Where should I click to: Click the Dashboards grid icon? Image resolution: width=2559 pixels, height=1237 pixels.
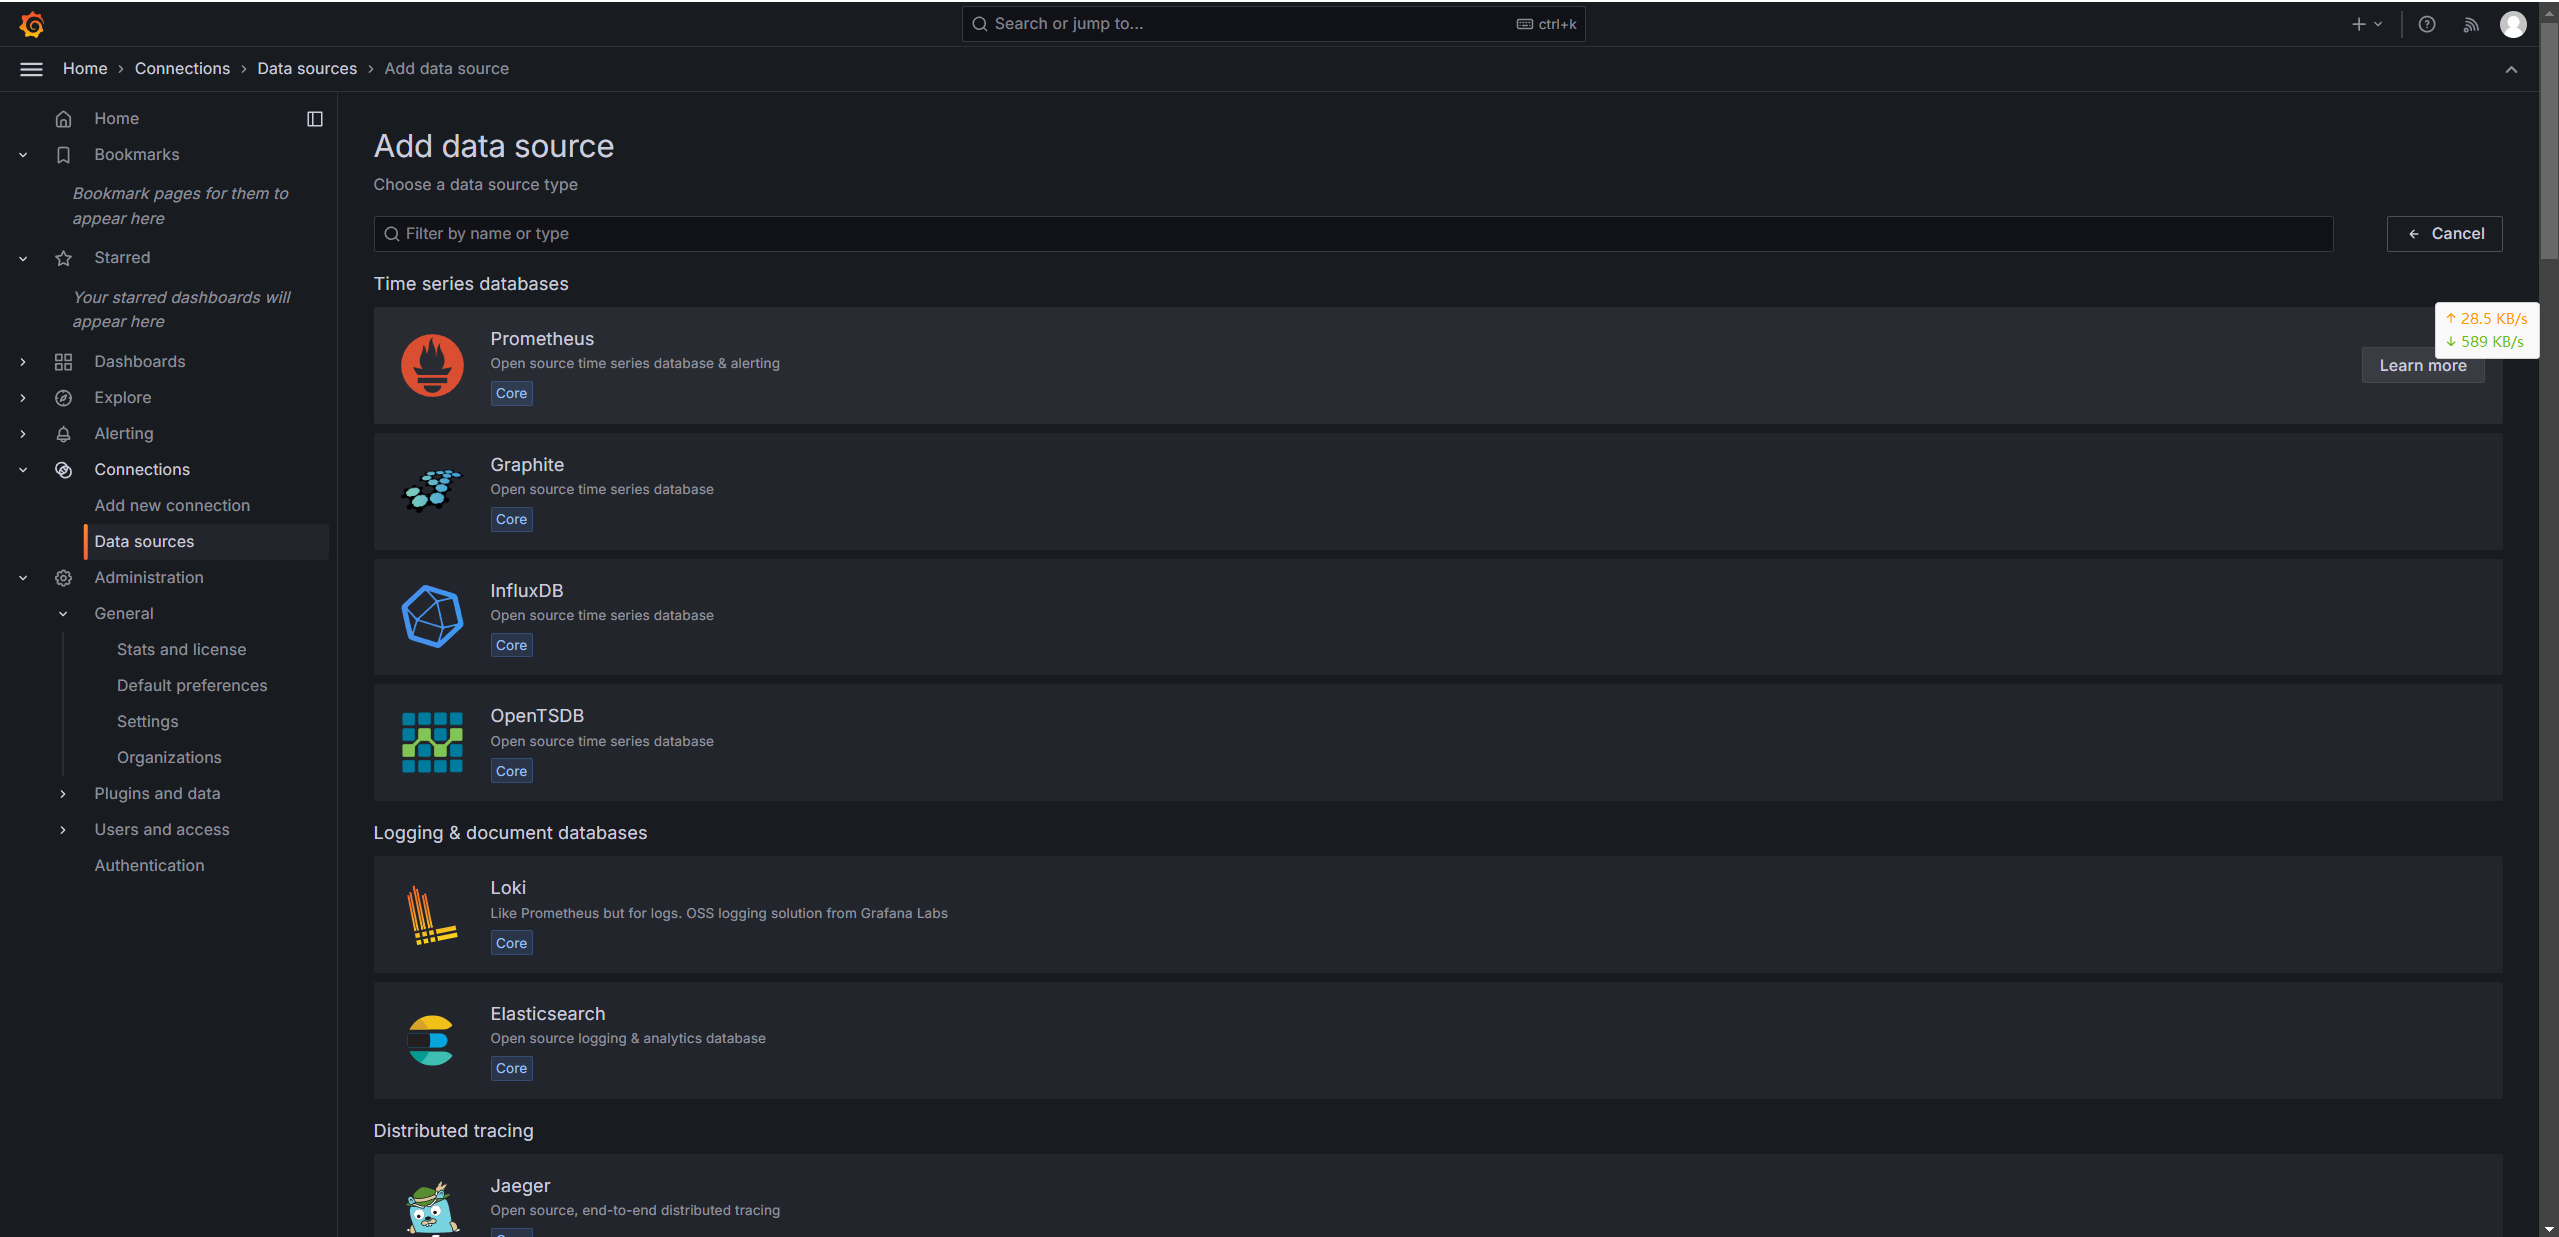(x=63, y=362)
